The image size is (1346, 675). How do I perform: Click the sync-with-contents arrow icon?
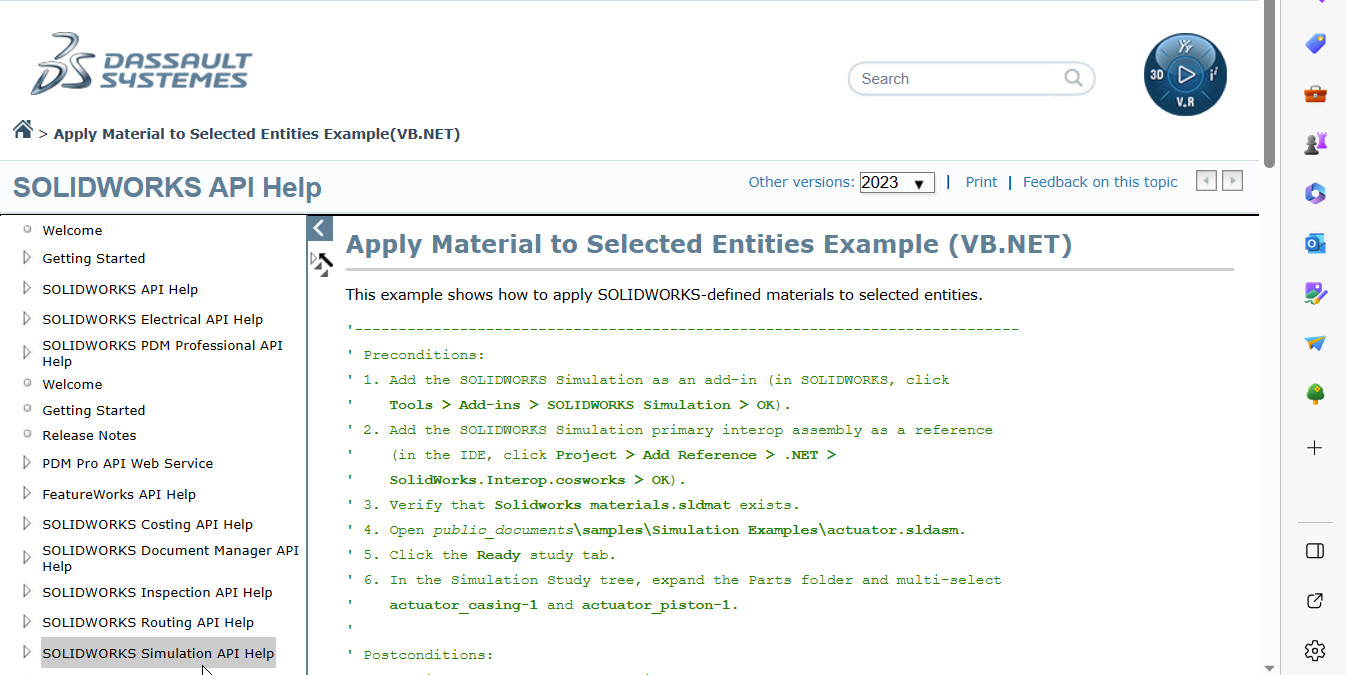coord(322,265)
